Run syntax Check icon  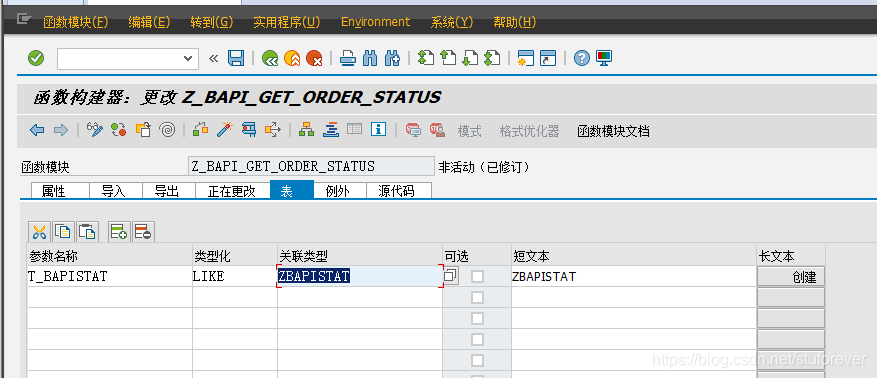[x=200, y=130]
